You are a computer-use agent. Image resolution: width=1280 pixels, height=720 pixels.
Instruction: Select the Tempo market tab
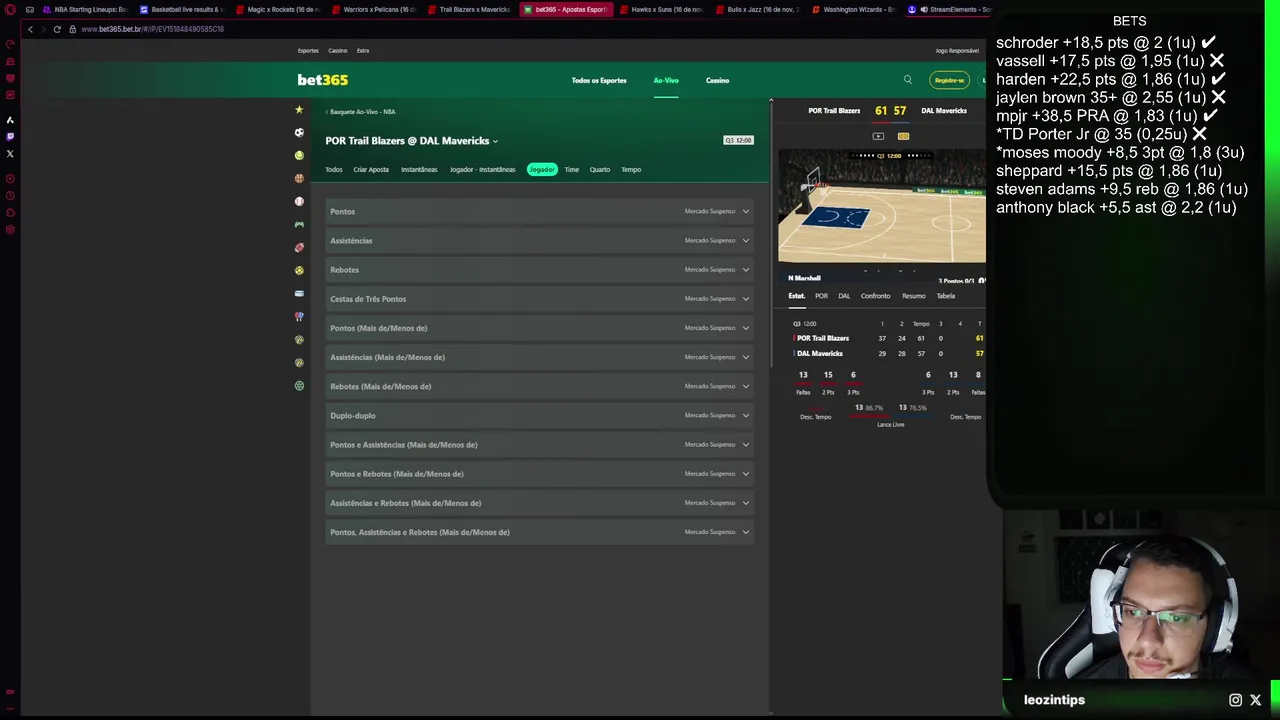(631, 169)
